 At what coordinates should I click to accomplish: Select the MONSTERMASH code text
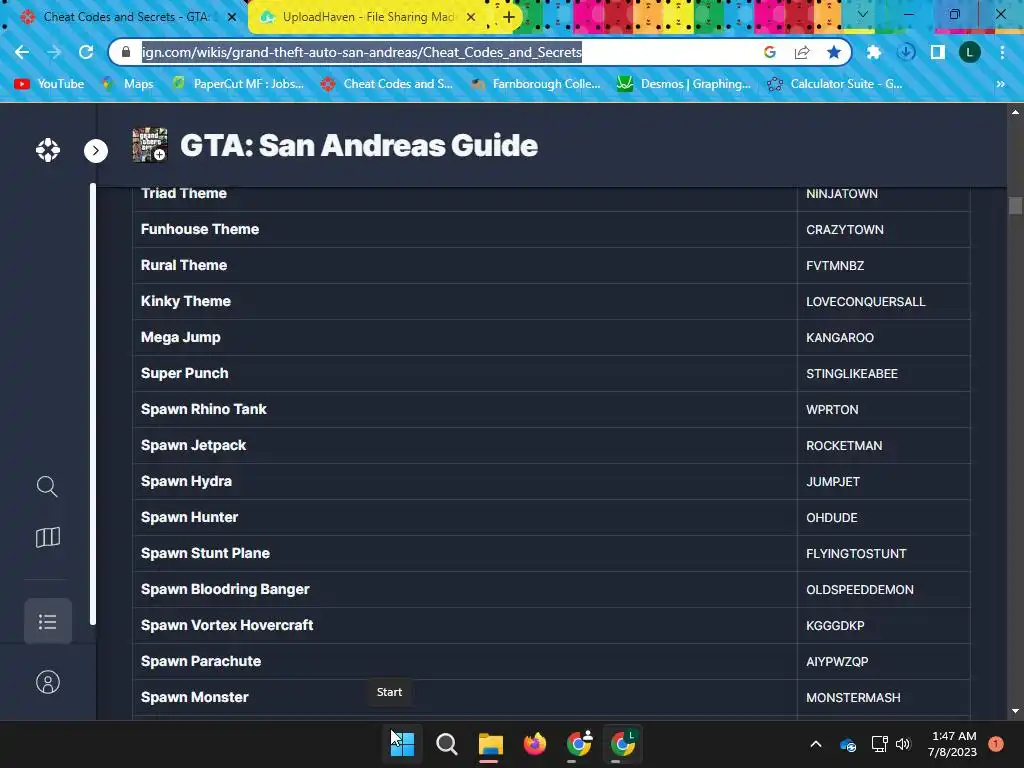tap(853, 697)
